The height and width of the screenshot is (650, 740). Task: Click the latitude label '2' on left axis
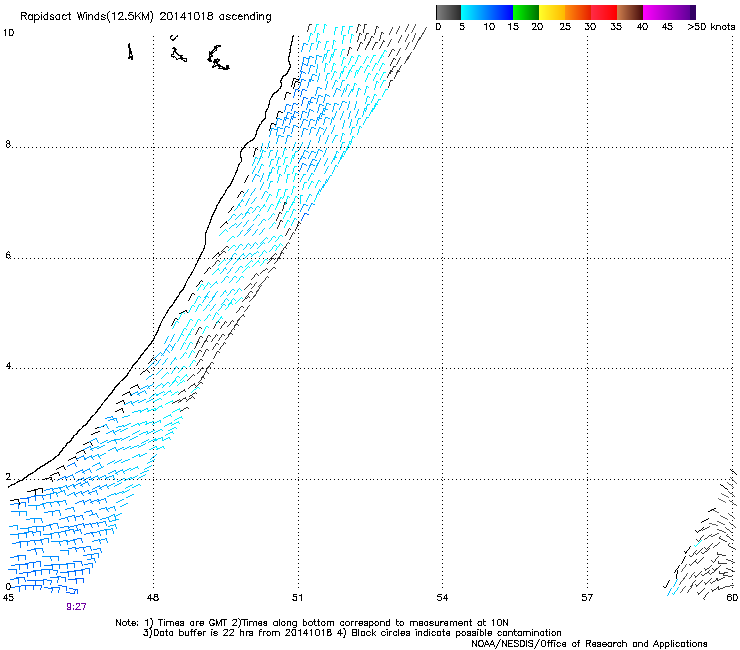tap(8, 477)
